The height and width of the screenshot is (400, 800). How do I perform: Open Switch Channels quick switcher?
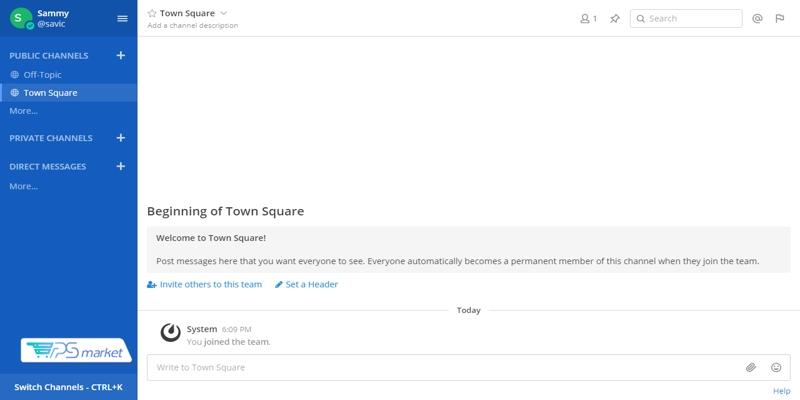pyautogui.click(x=68, y=387)
